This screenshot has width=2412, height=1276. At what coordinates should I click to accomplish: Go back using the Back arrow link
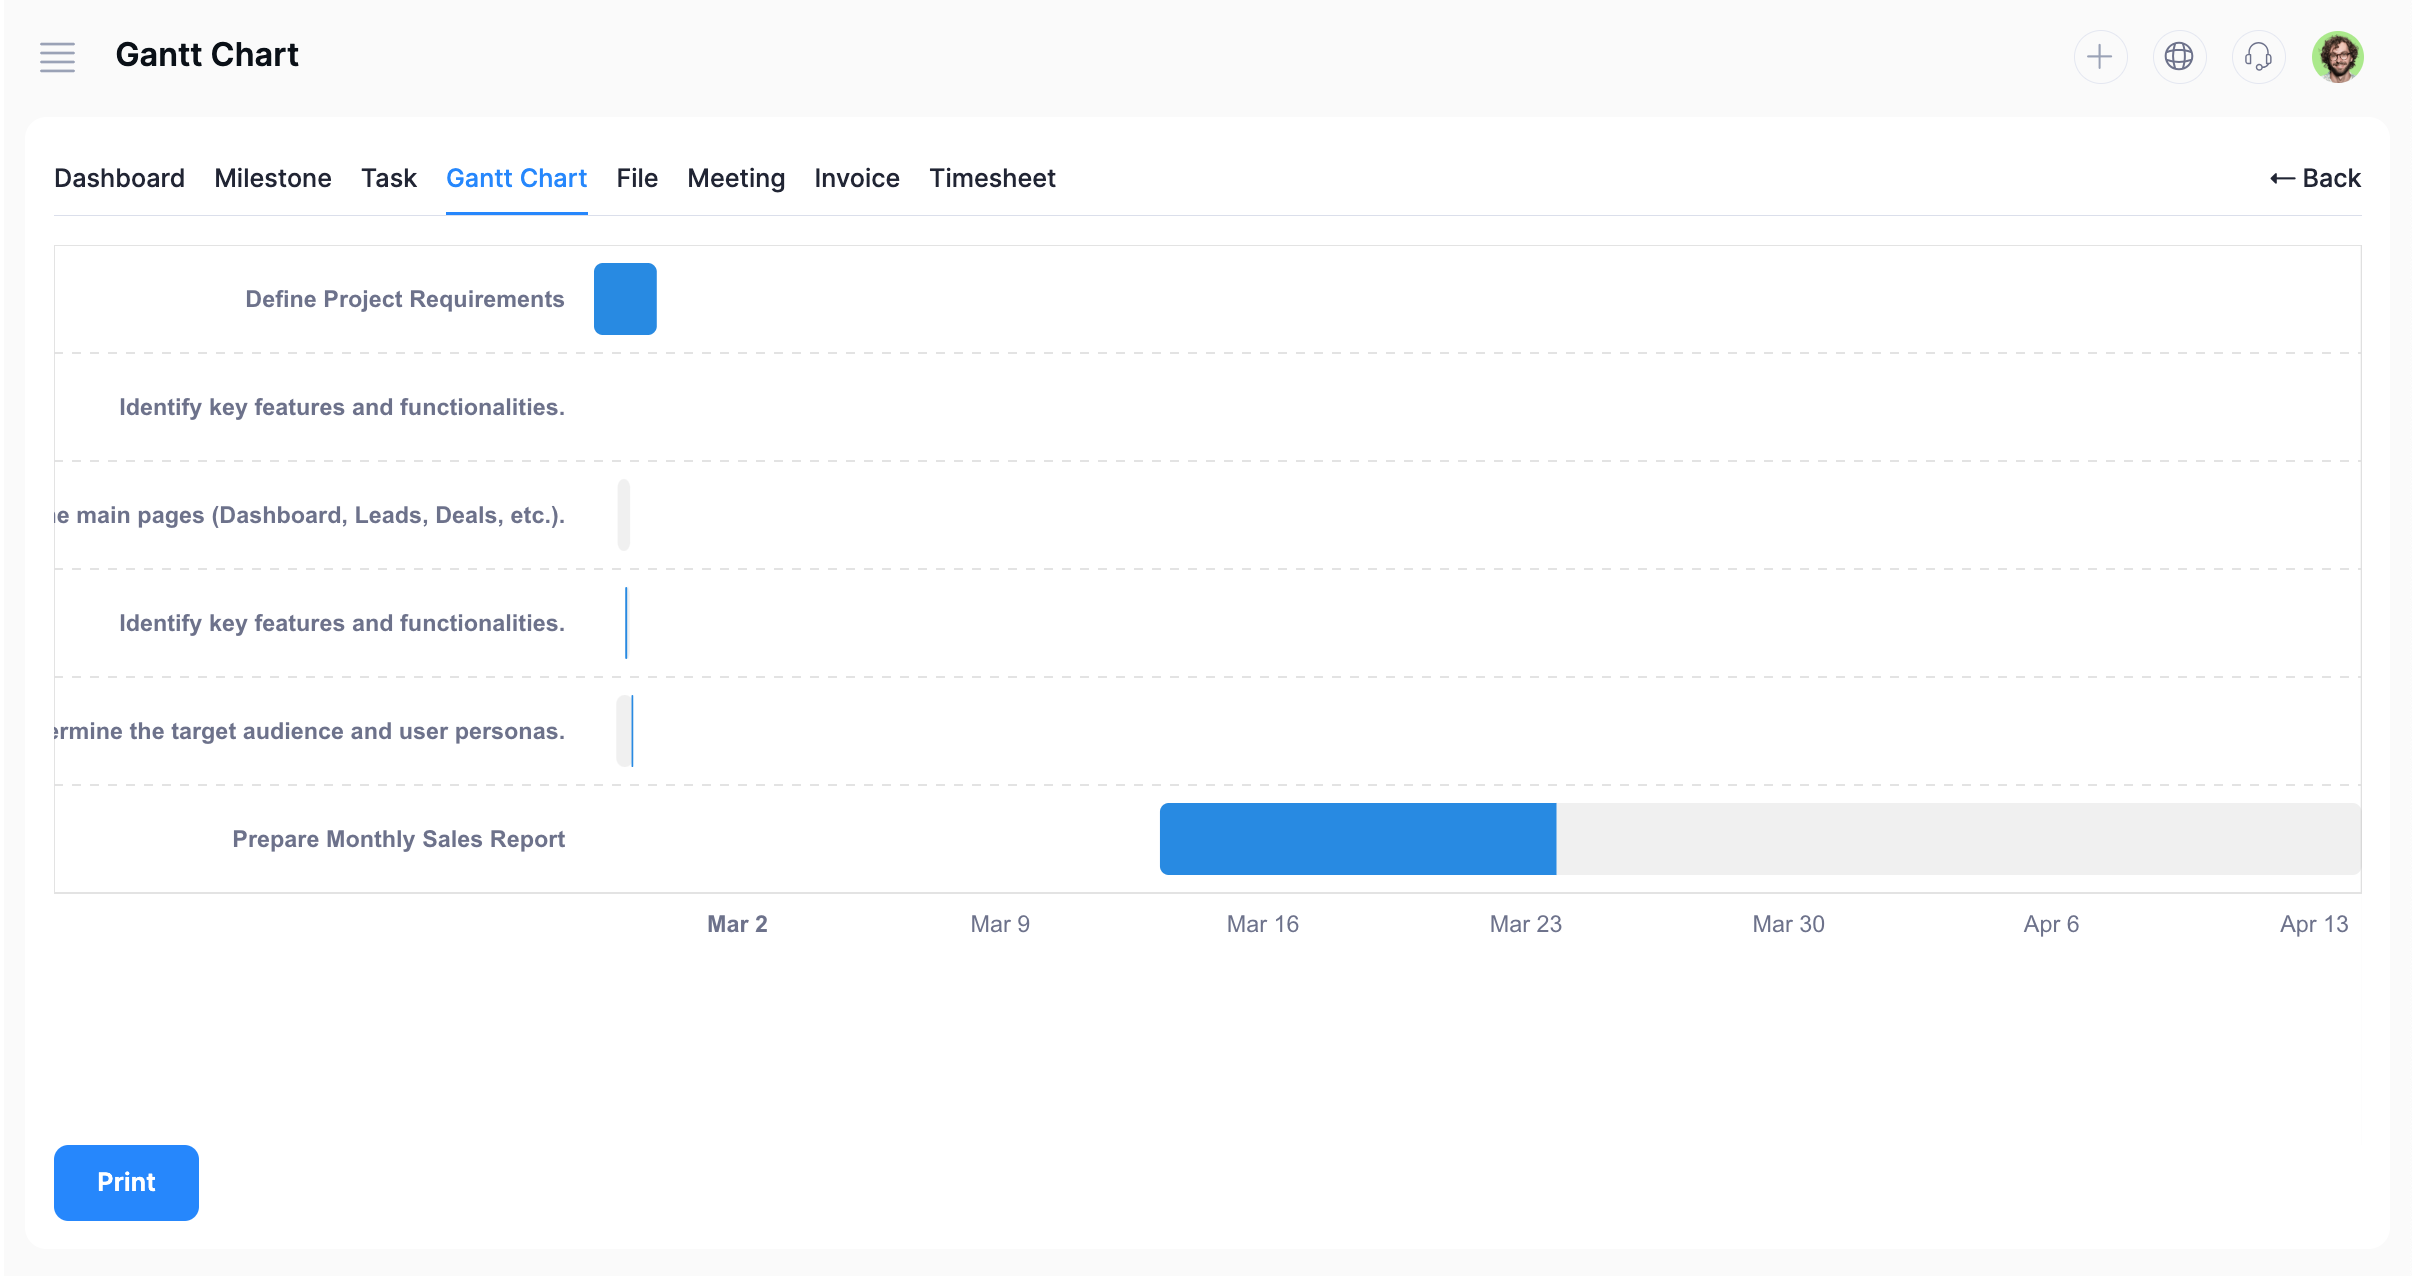pos(2315,178)
